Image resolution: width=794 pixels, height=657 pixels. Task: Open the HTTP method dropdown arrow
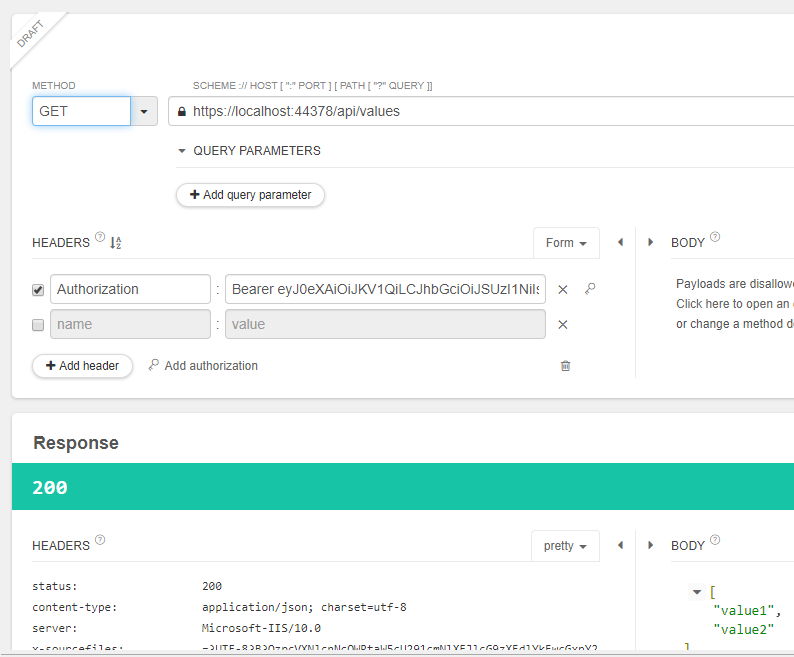pos(144,111)
